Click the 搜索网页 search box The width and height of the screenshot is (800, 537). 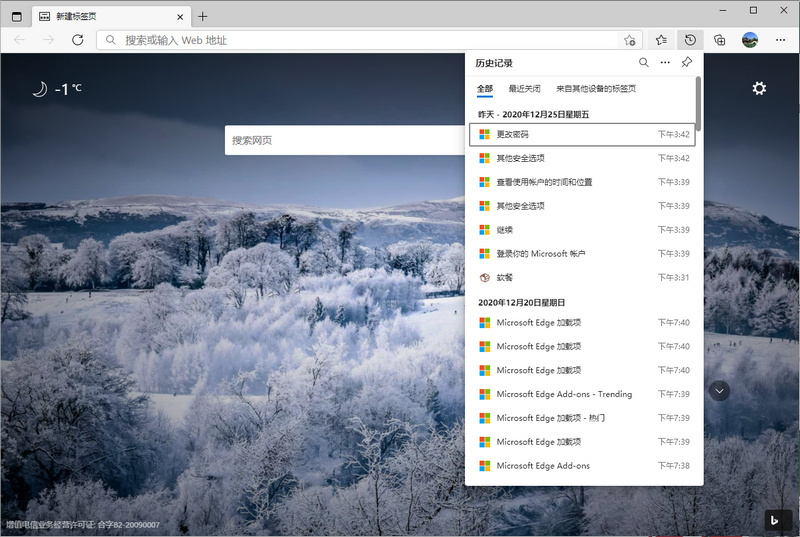click(x=340, y=141)
